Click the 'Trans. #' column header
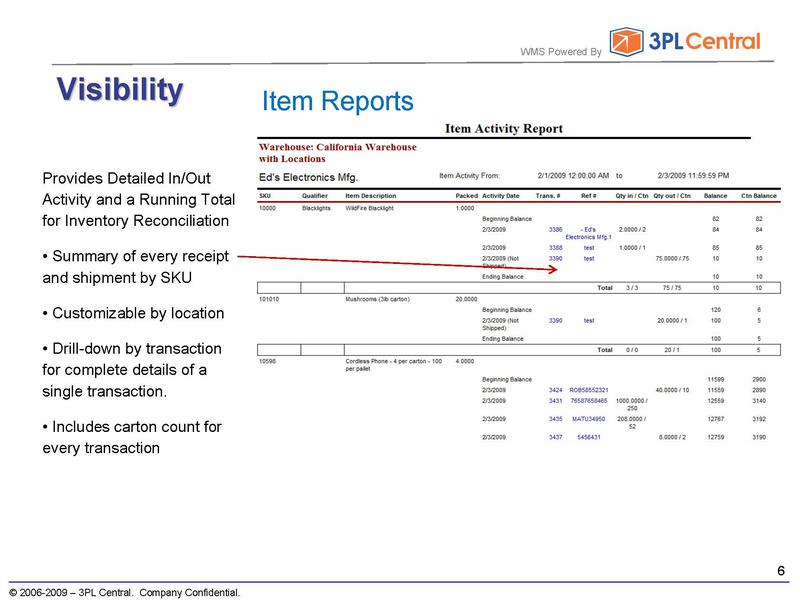 pyautogui.click(x=548, y=196)
